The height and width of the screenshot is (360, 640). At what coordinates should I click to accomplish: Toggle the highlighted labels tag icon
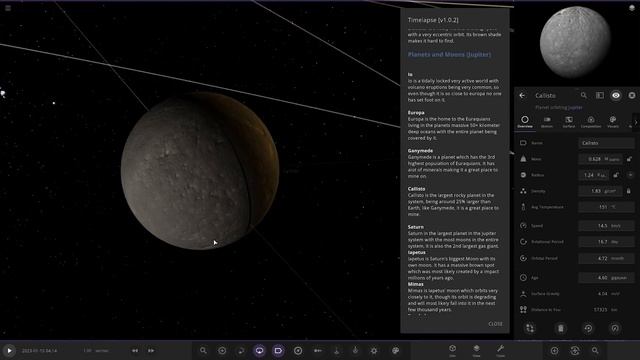point(278,350)
